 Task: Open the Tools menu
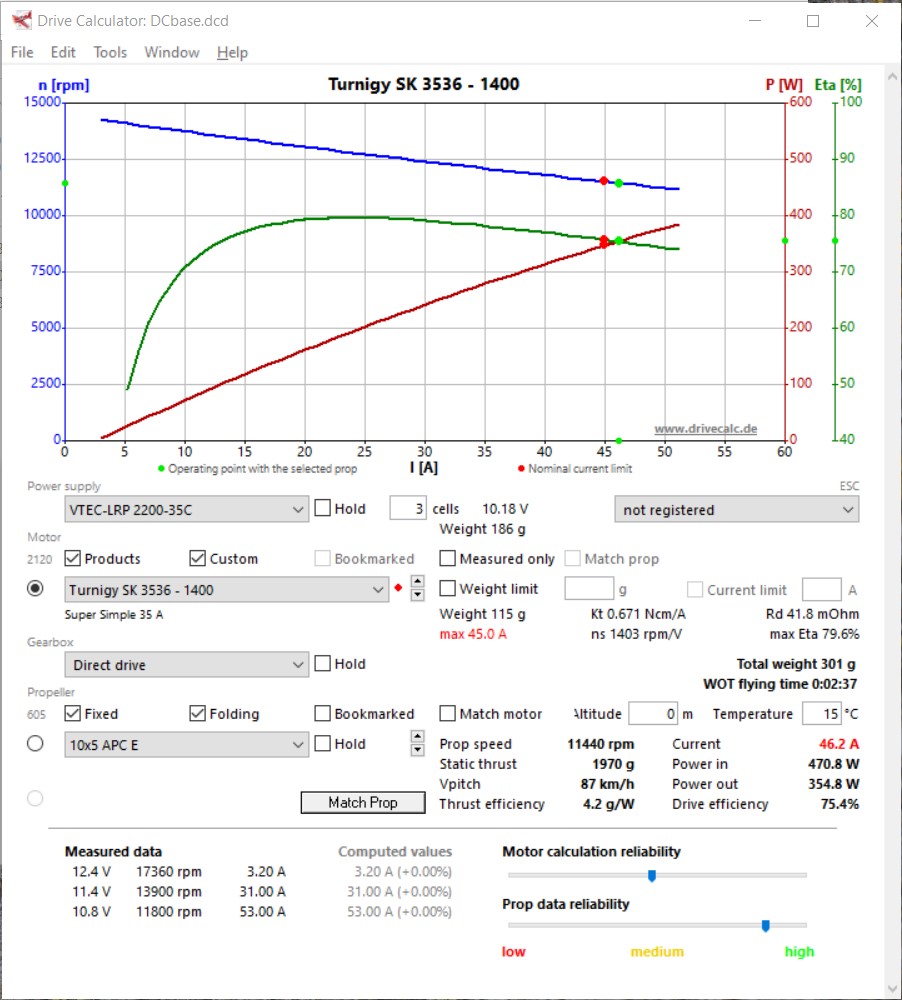(x=110, y=52)
